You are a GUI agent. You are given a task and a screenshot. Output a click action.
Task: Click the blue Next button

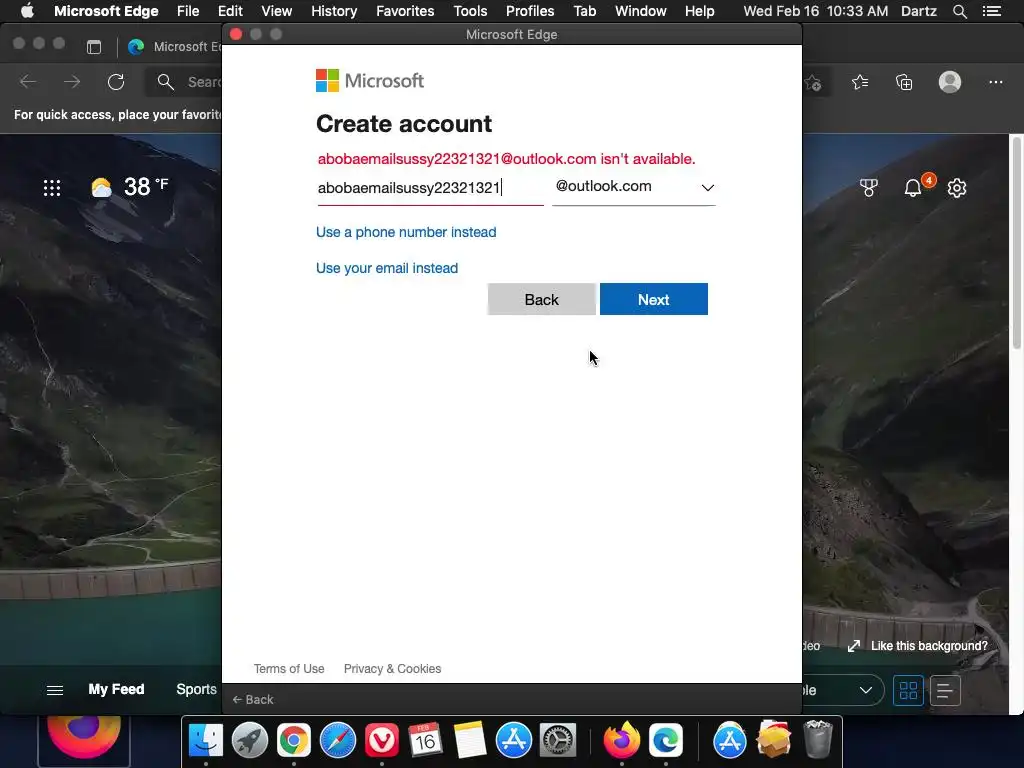(x=654, y=299)
